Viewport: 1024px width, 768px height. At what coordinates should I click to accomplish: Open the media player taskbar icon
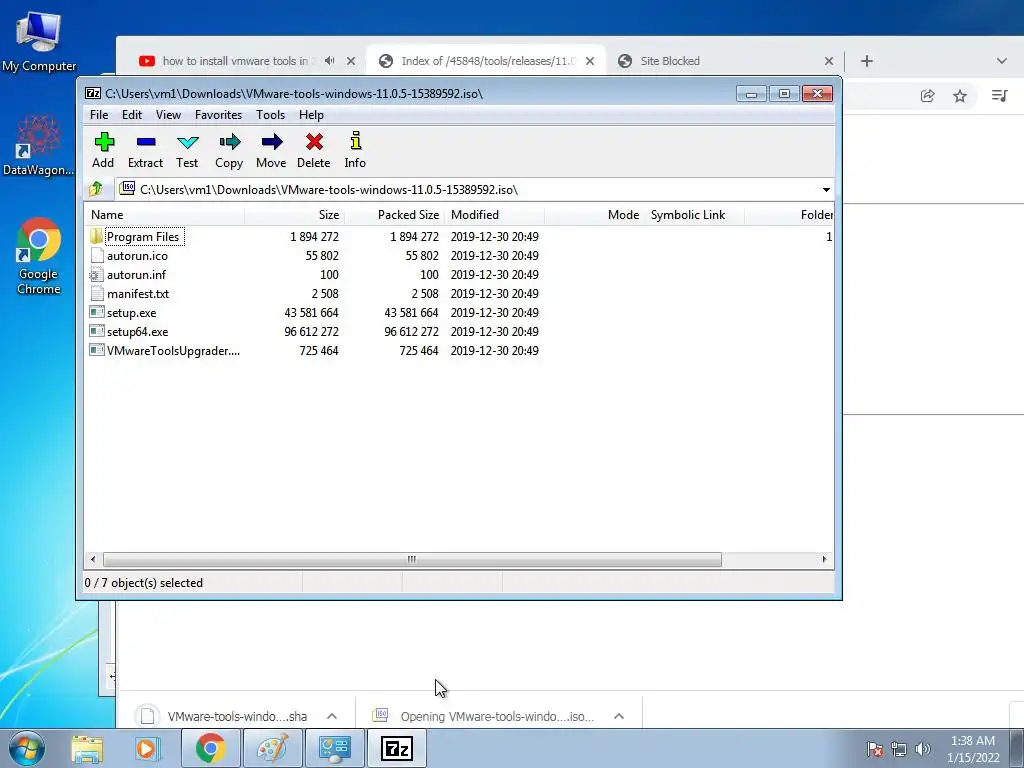pyautogui.click(x=148, y=748)
